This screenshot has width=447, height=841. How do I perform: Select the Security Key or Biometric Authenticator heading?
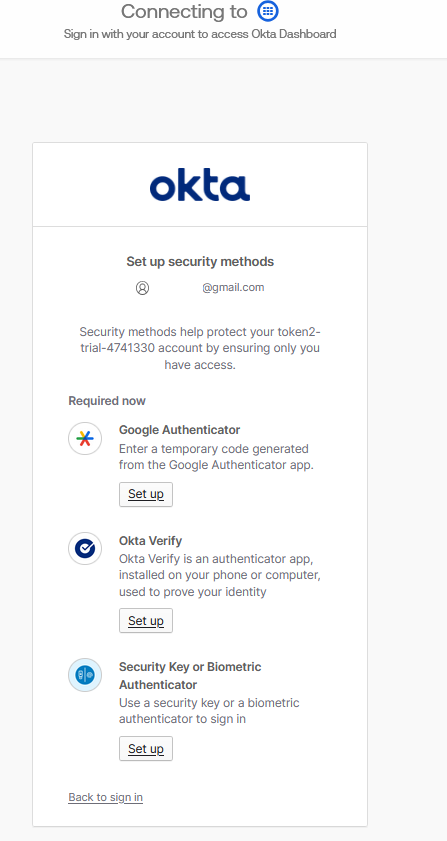click(x=190, y=676)
